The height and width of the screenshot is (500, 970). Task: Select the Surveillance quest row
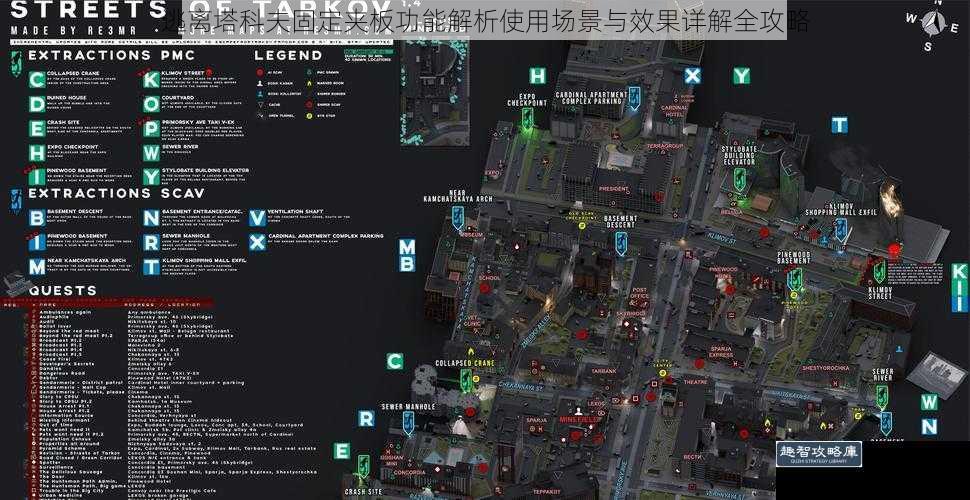pos(114,467)
